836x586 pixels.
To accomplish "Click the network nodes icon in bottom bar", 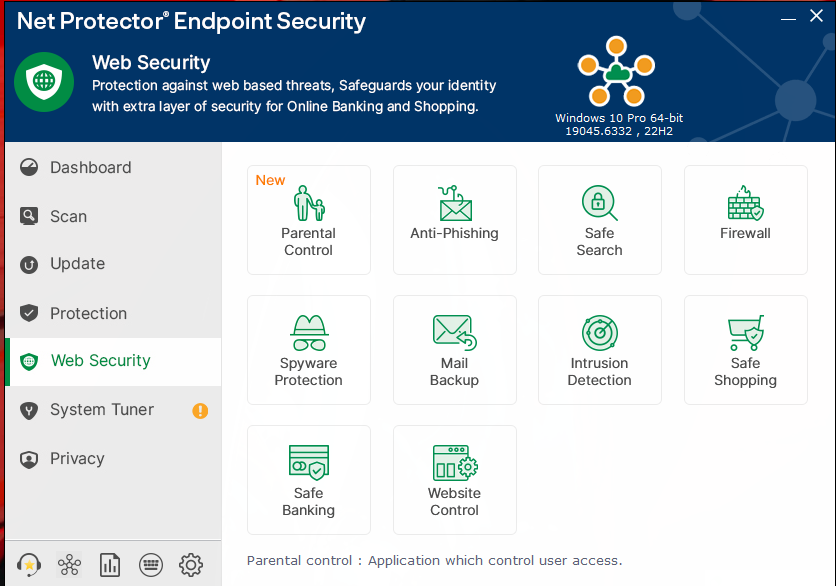I will [x=69, y=565].
